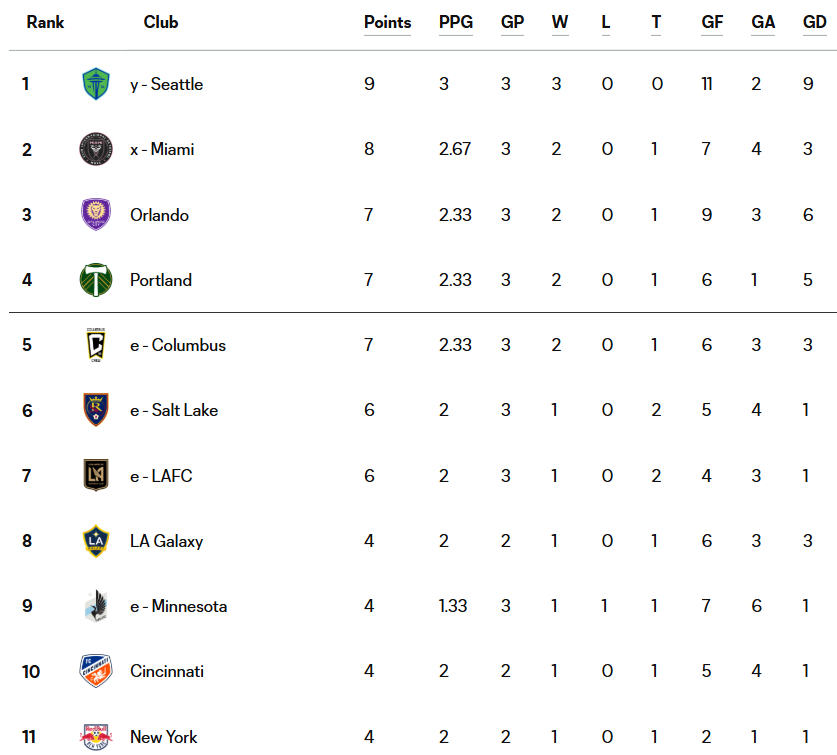Click the Real Salt Lake shield icon
This screenshot has height=755, width=837.
click(x=96, y=410)
